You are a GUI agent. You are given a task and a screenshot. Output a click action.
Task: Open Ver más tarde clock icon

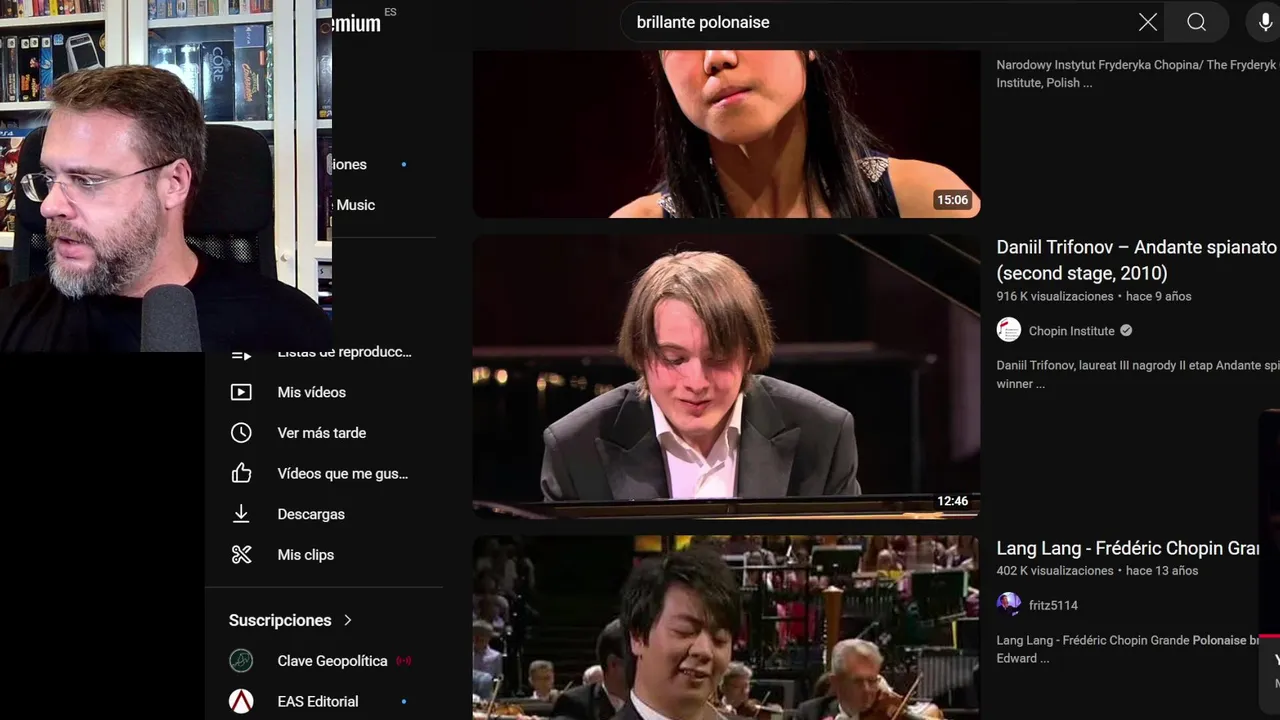coord(241,433)
